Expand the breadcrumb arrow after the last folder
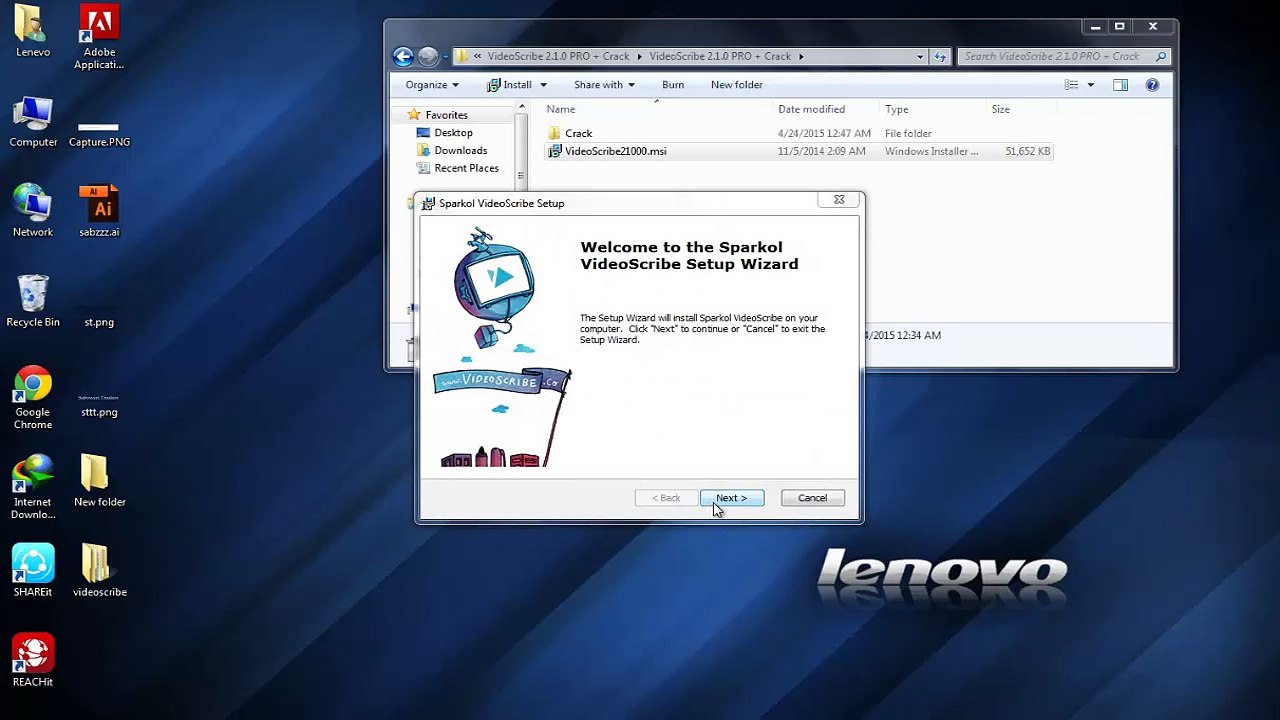 [x=801, y=56]
